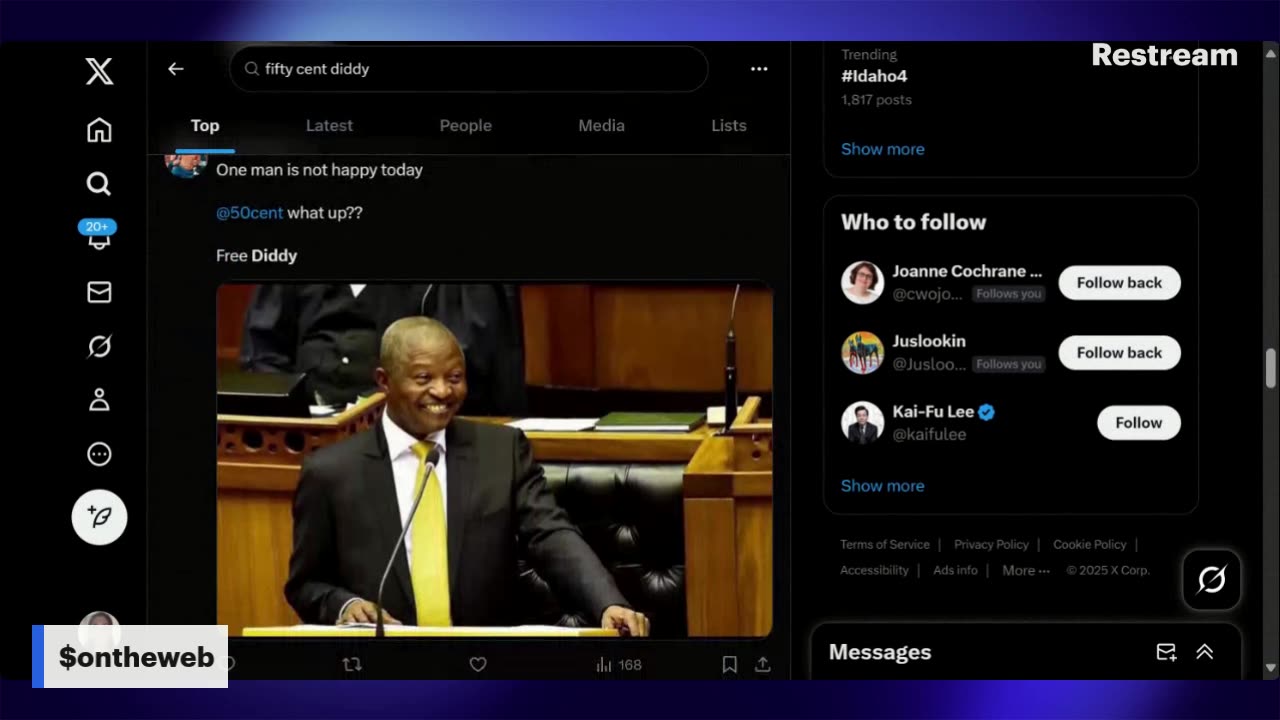Switch to the Media tab
1280x720 pixels.
(x=601, y=126)
